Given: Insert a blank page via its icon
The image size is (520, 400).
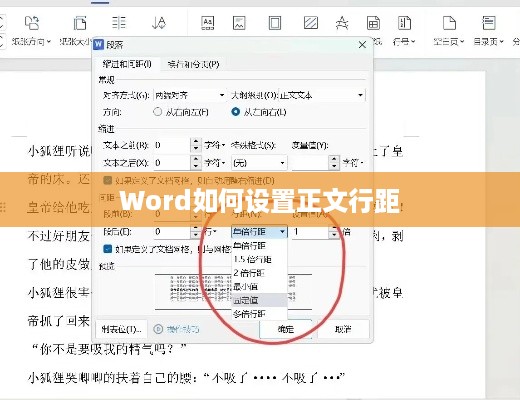Looking at the screenshot, I should [449, 23].
